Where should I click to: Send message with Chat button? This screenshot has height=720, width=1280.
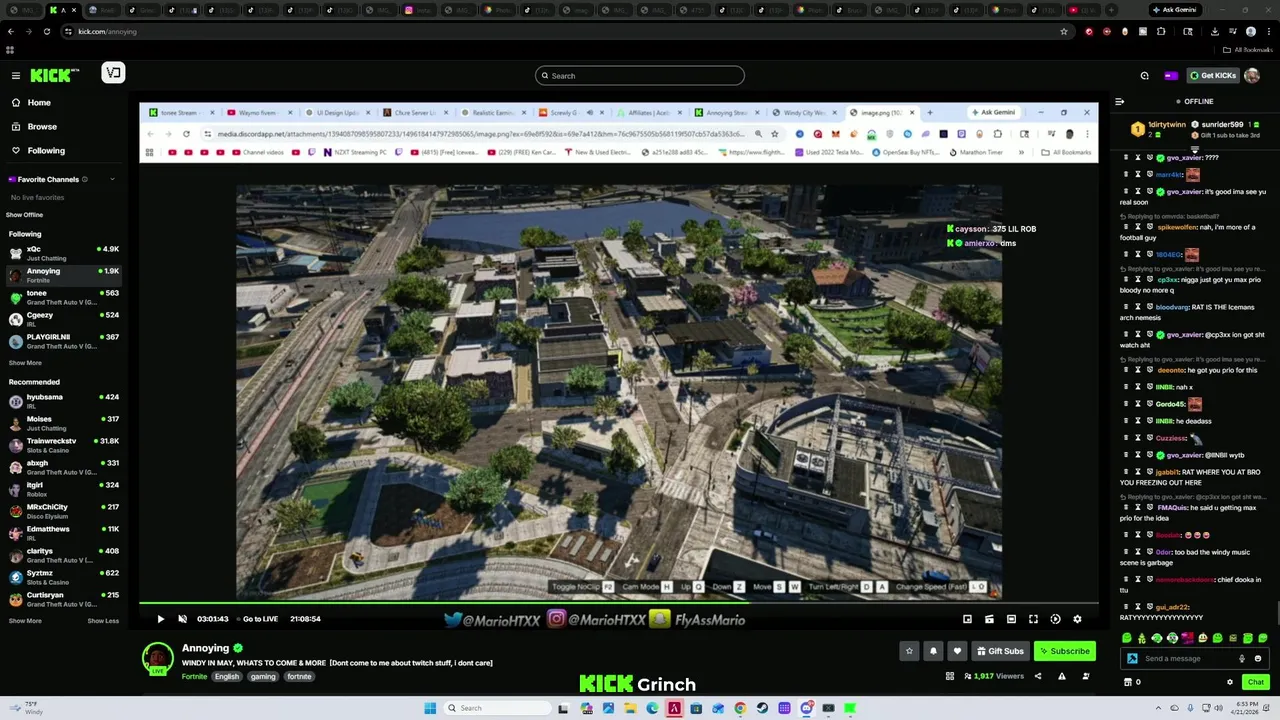(x=1255, y=682)
